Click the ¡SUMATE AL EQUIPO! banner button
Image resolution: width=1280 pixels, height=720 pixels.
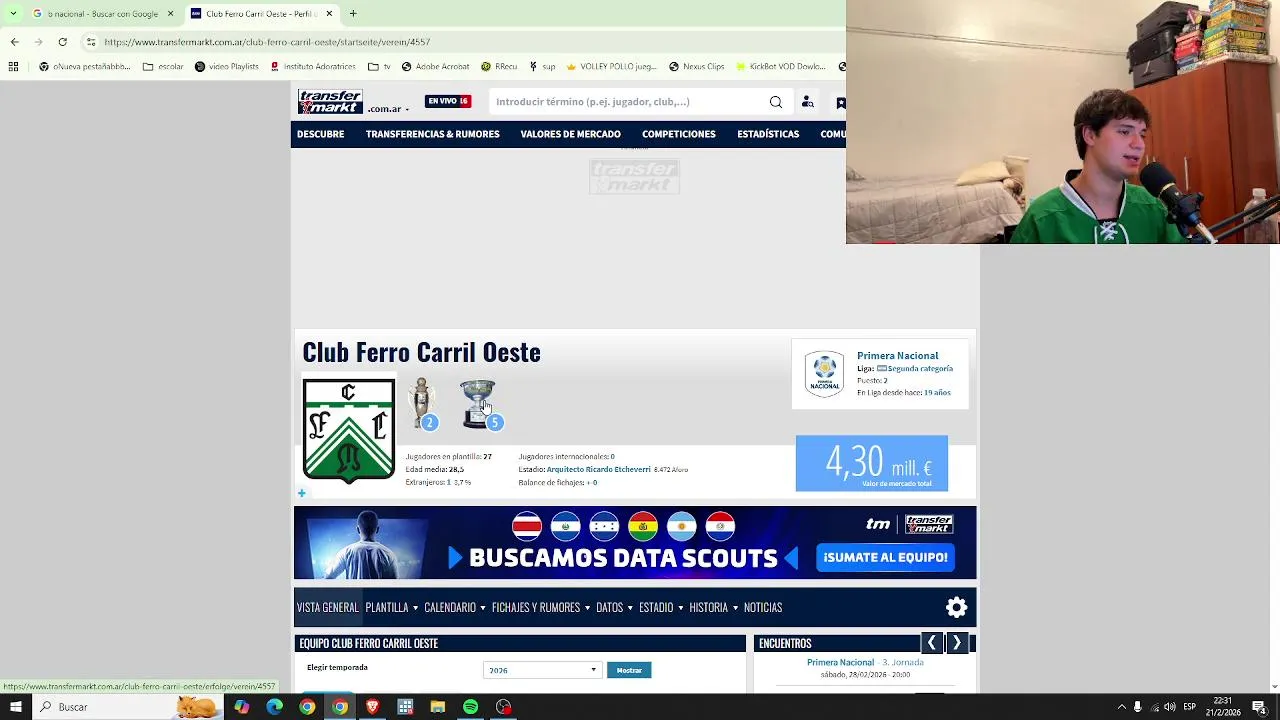pos(884,557)
